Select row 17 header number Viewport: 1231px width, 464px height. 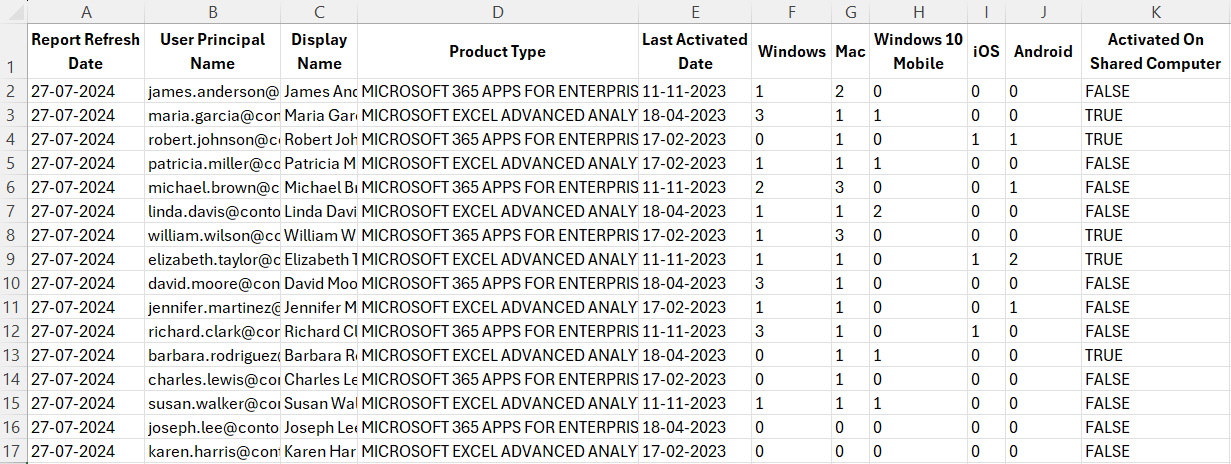coord(13,451)
